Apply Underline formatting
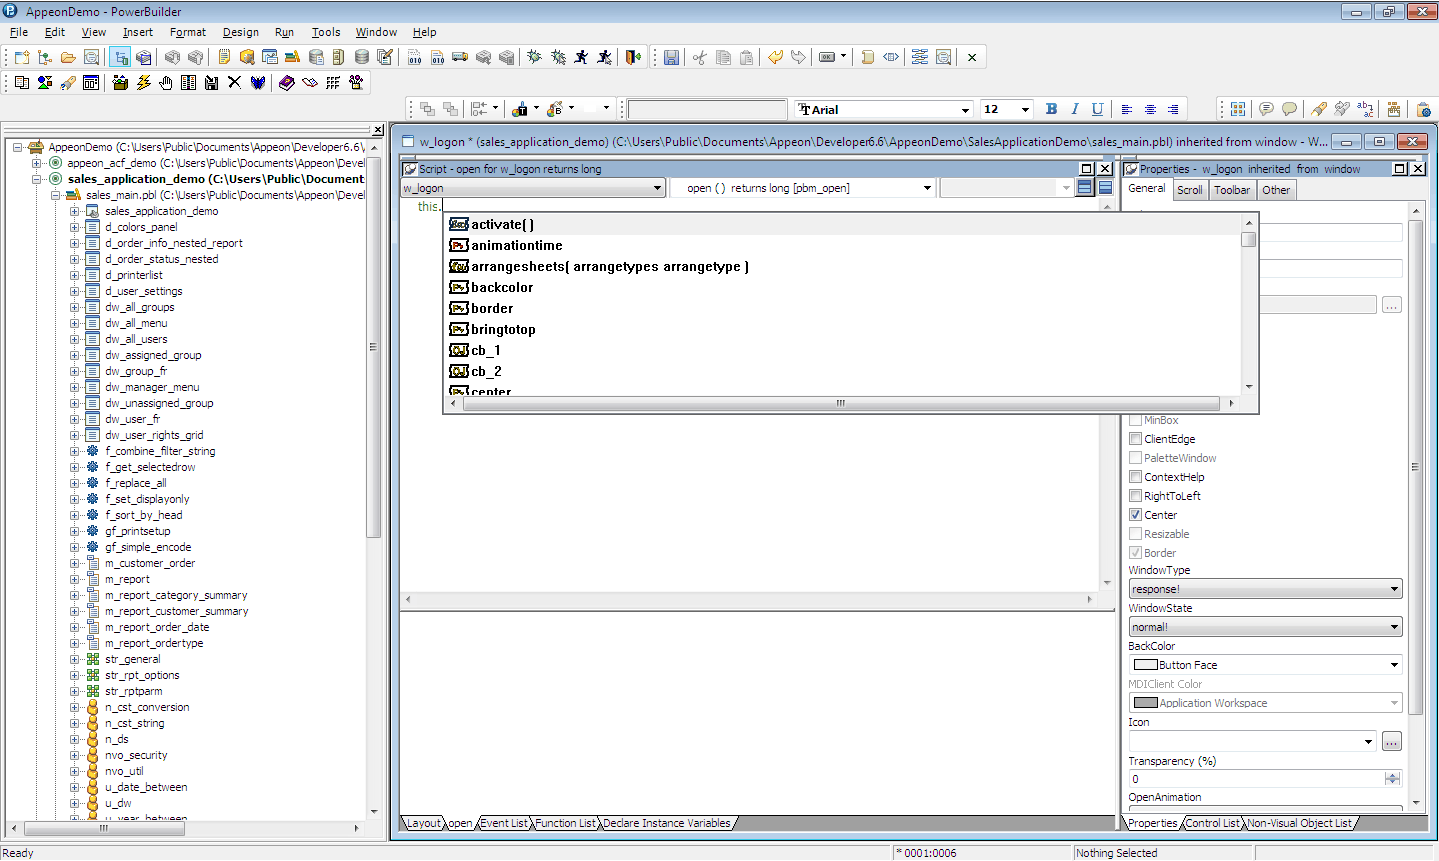1439x861 pixels. pyautogui.click(x=1098, y=109)
